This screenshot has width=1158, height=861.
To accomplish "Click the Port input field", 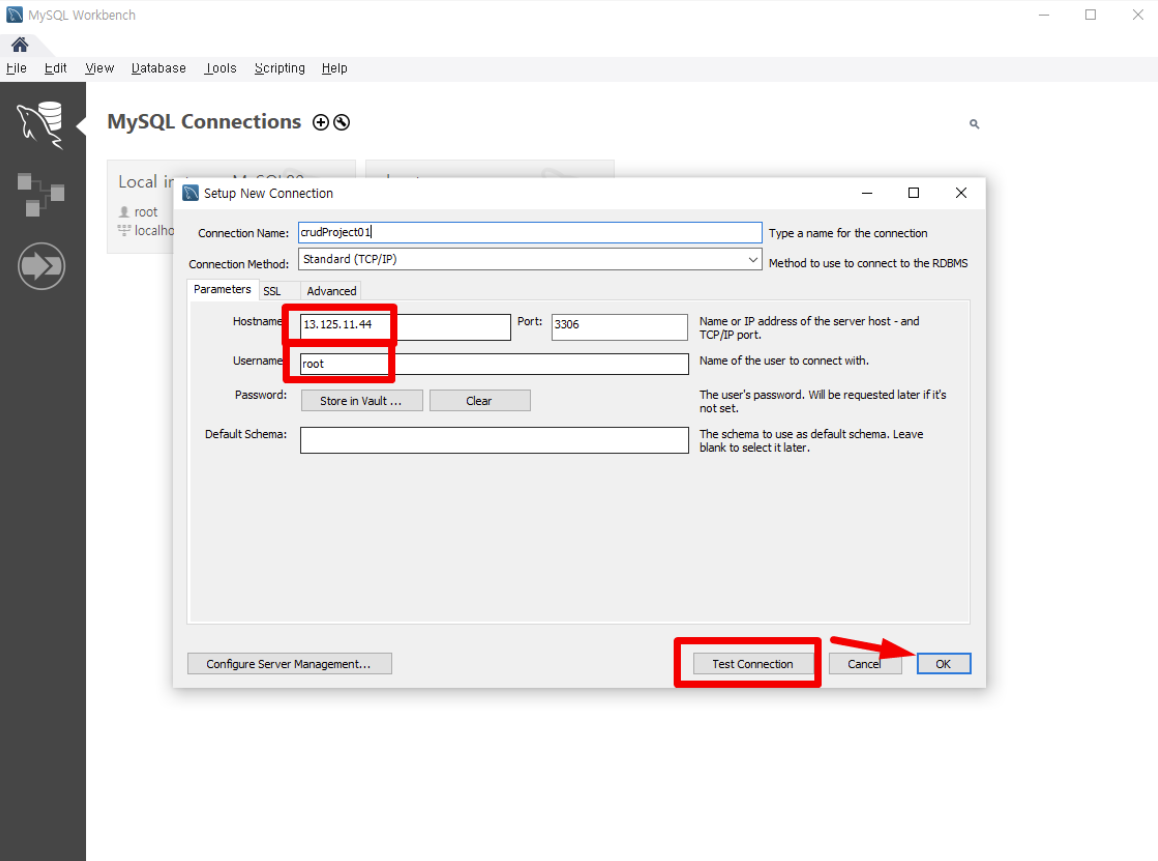I will 619,325.
